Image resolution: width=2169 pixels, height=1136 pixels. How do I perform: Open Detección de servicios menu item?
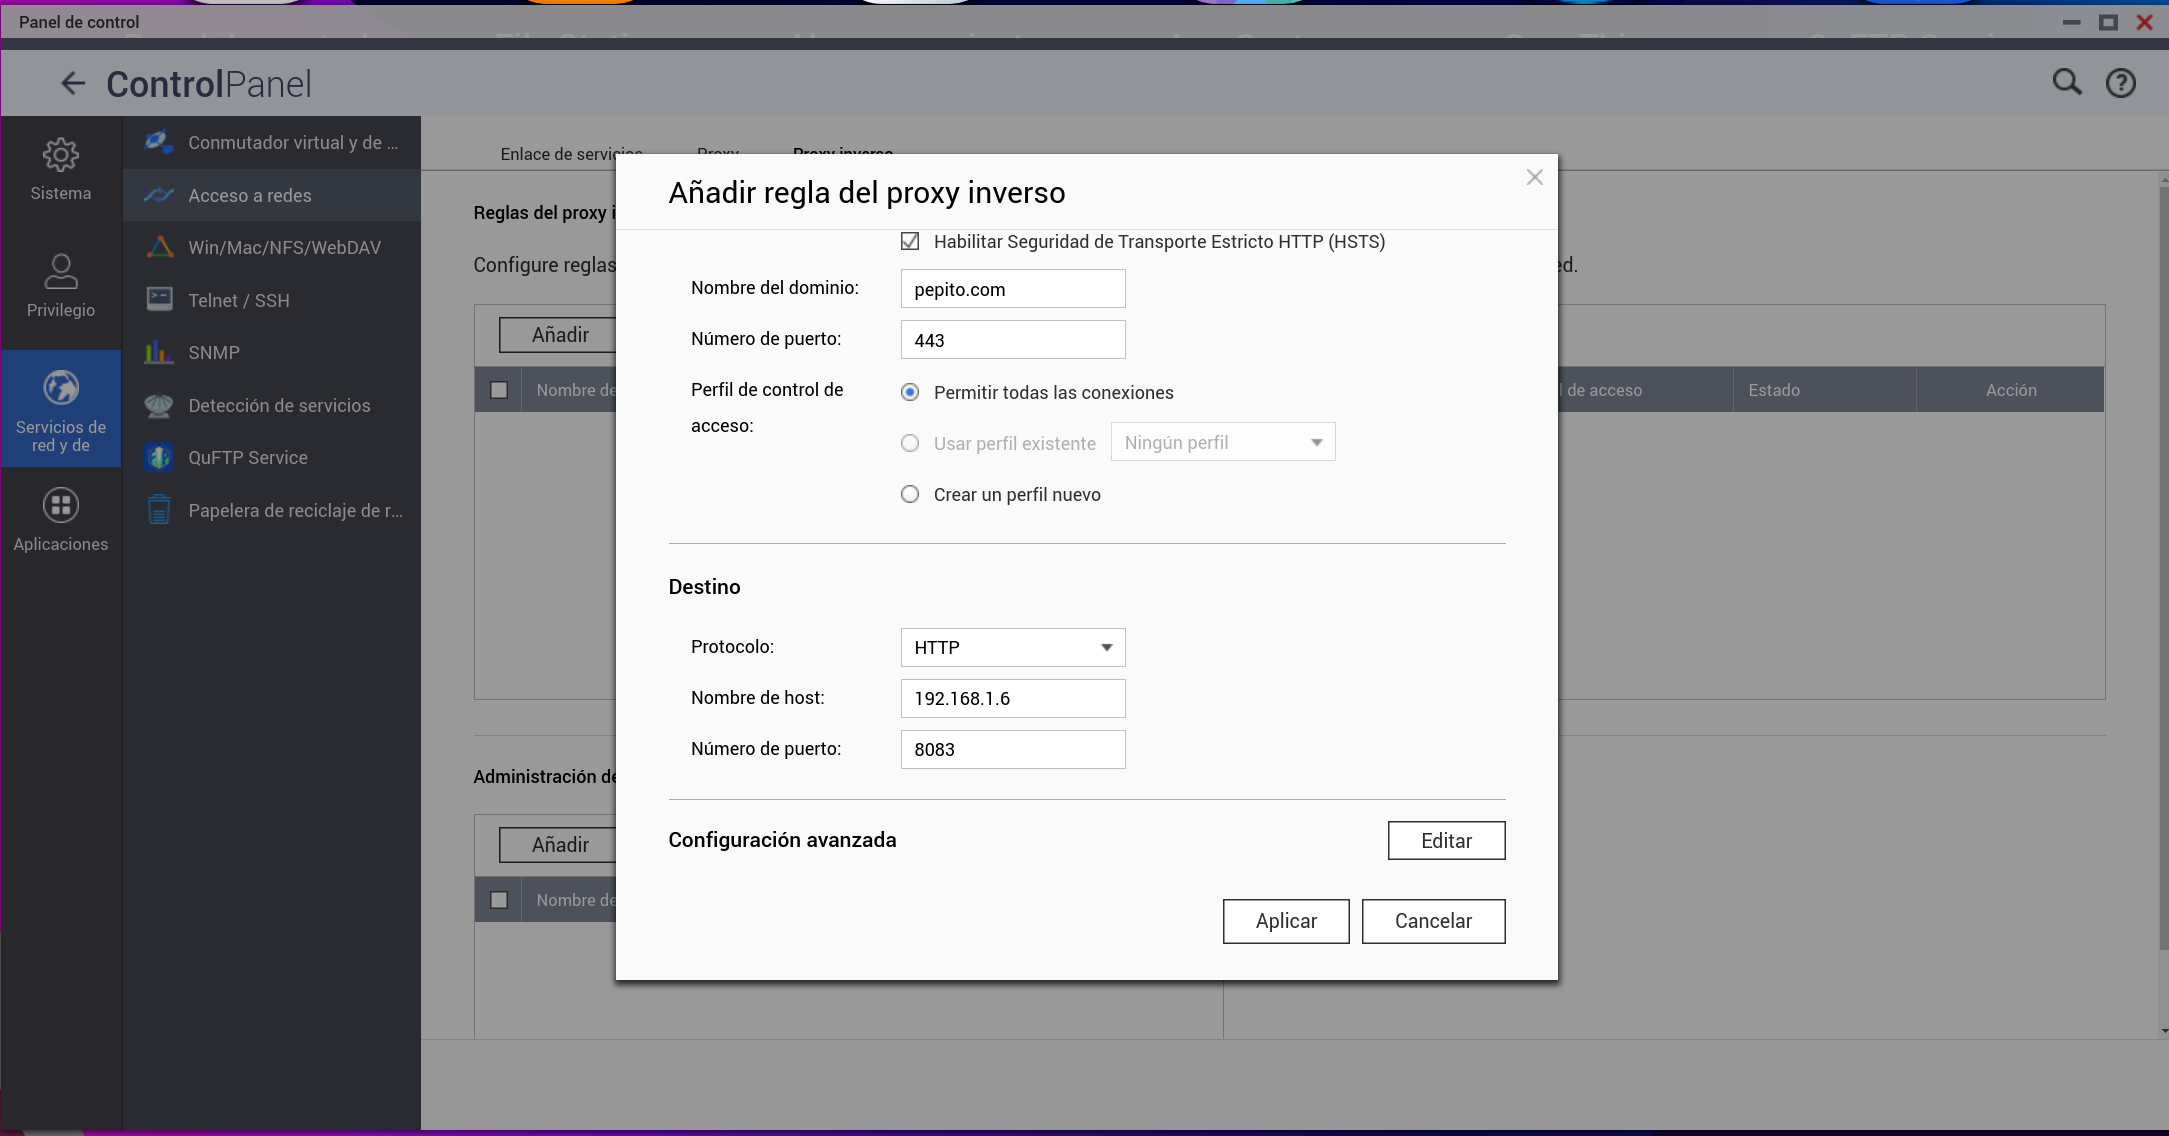(279, 406)
